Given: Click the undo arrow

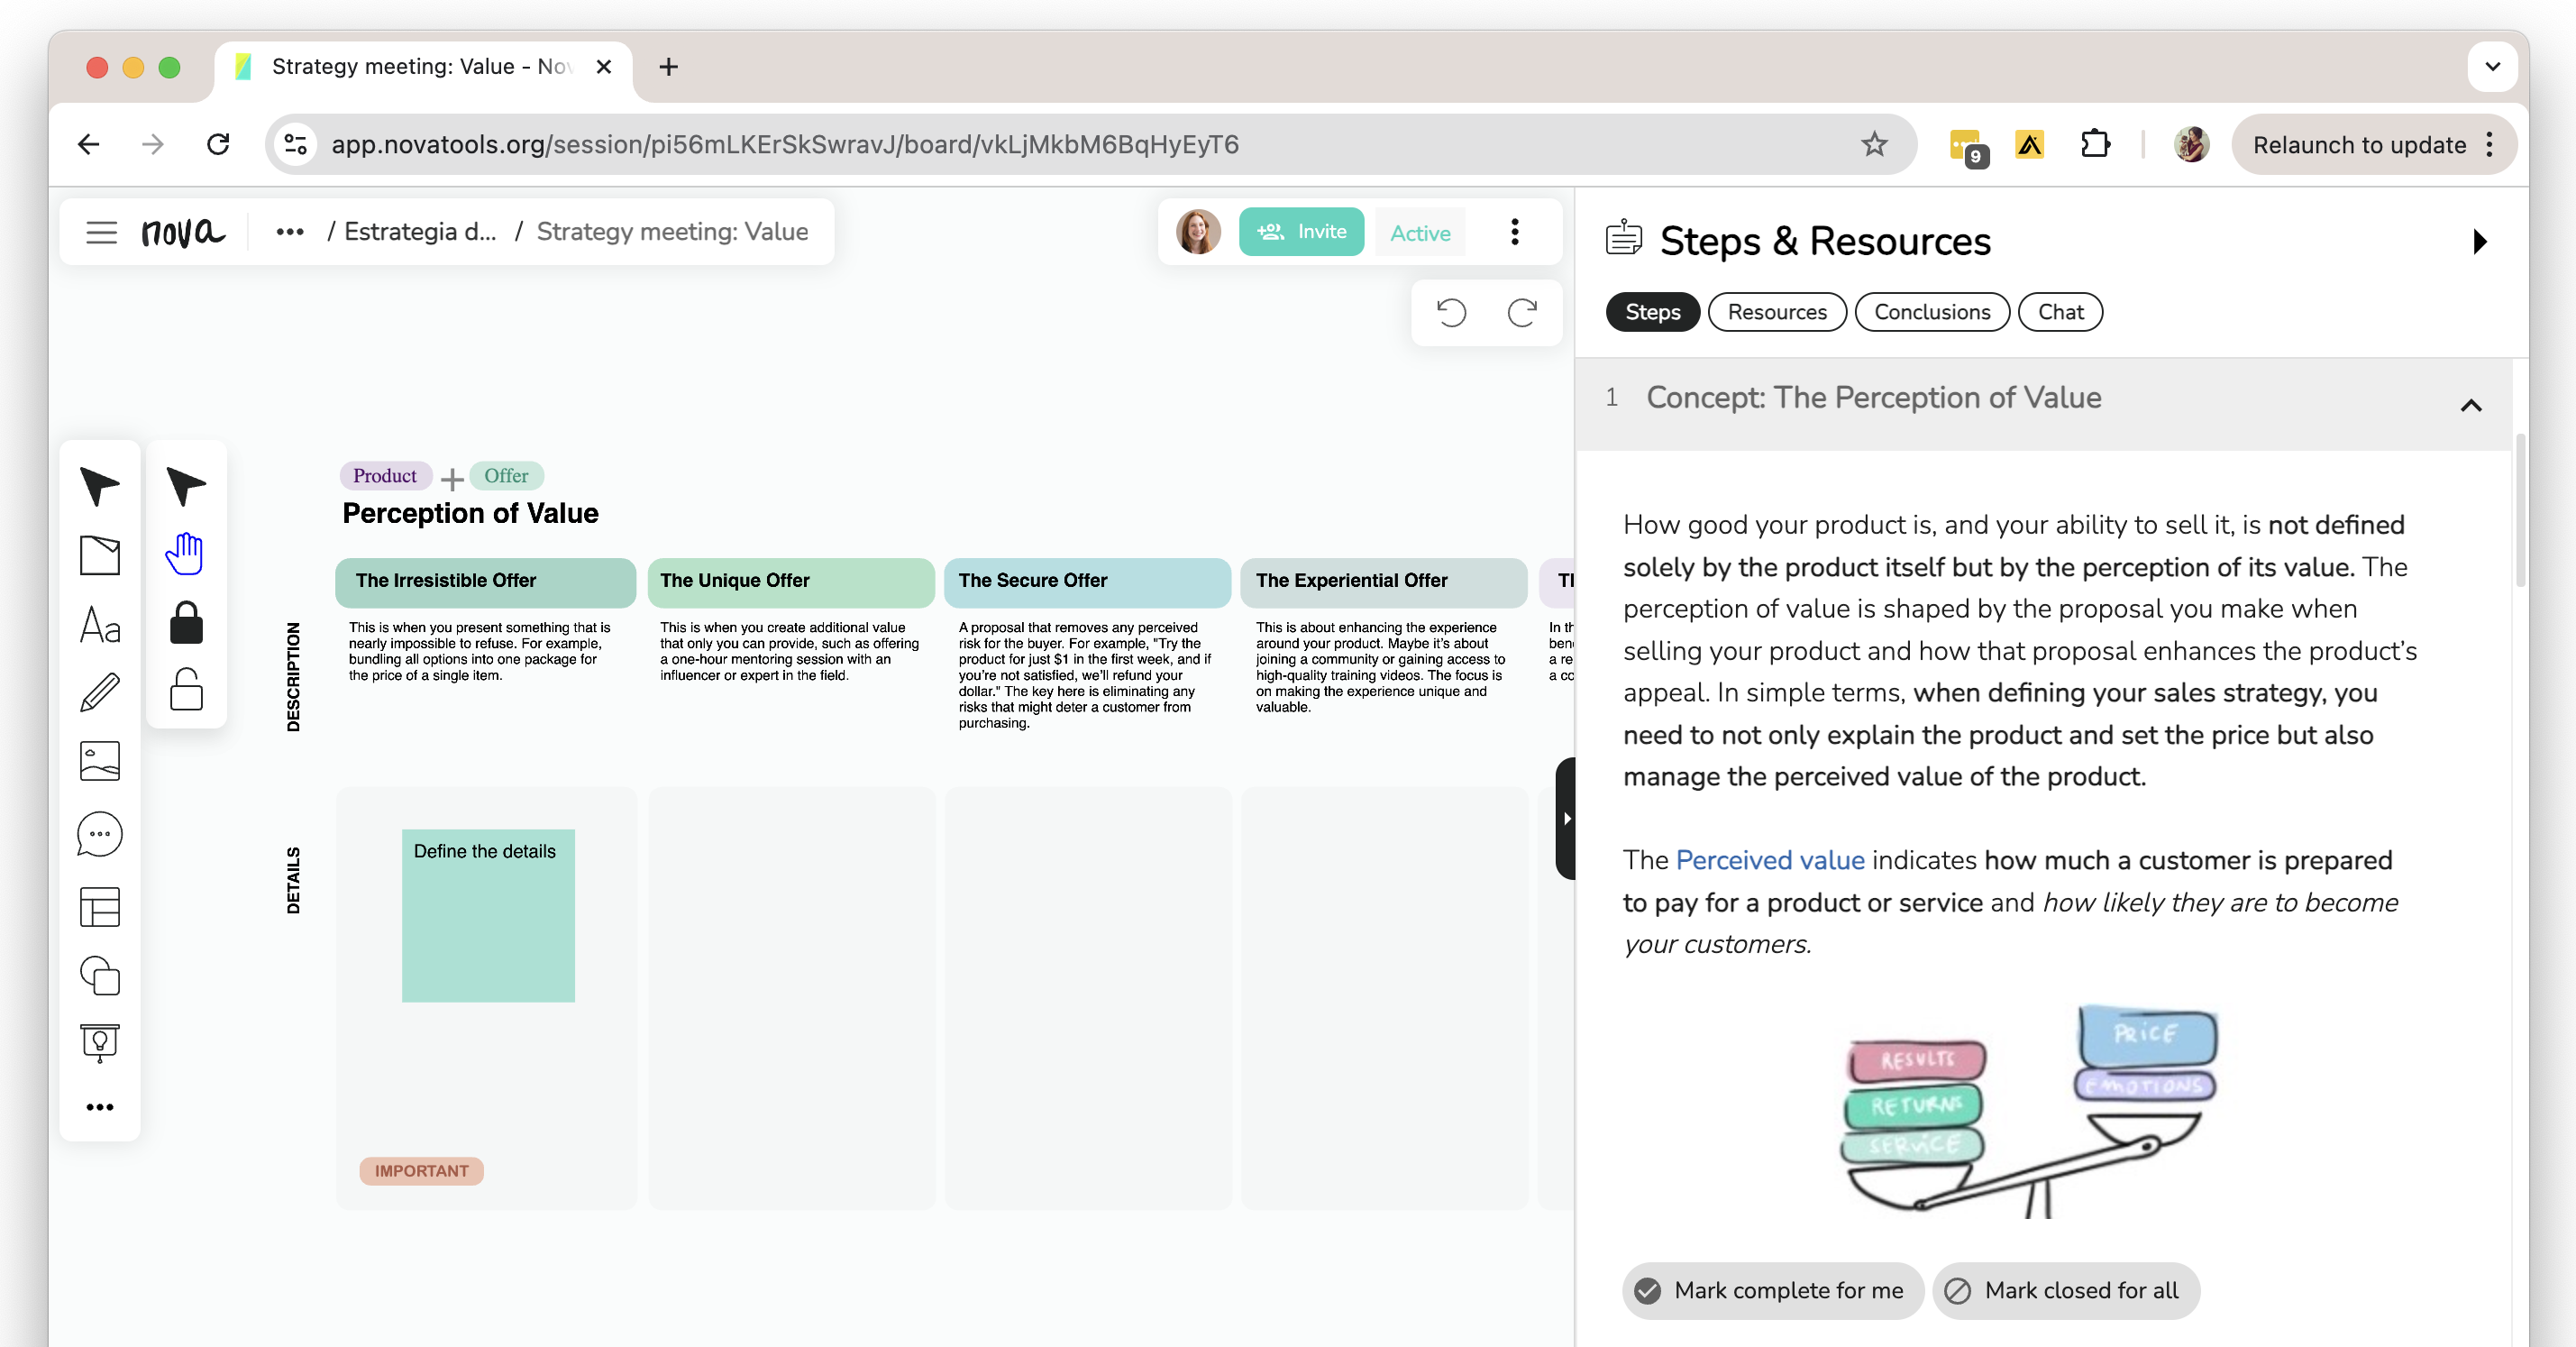Looking at the screenshot, I should (1451, 314).
